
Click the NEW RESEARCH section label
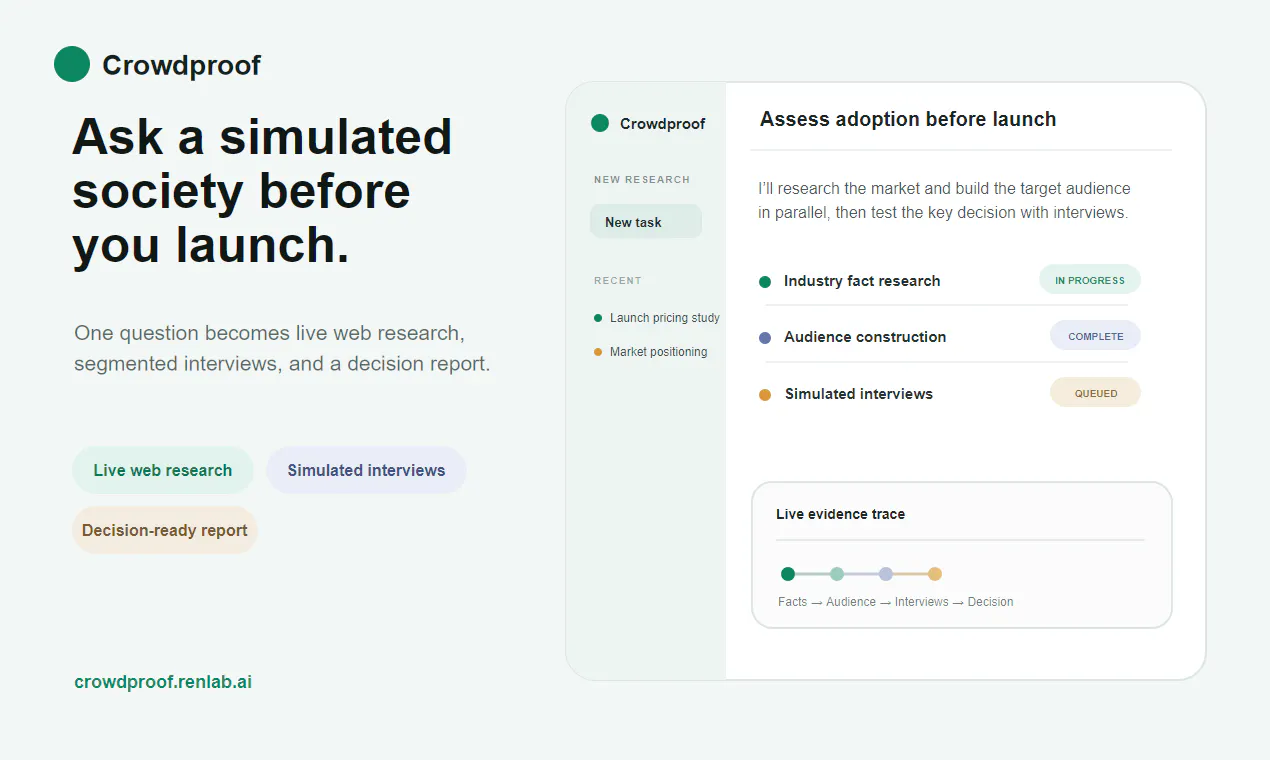pyautogui.click(x=642, y=180)
